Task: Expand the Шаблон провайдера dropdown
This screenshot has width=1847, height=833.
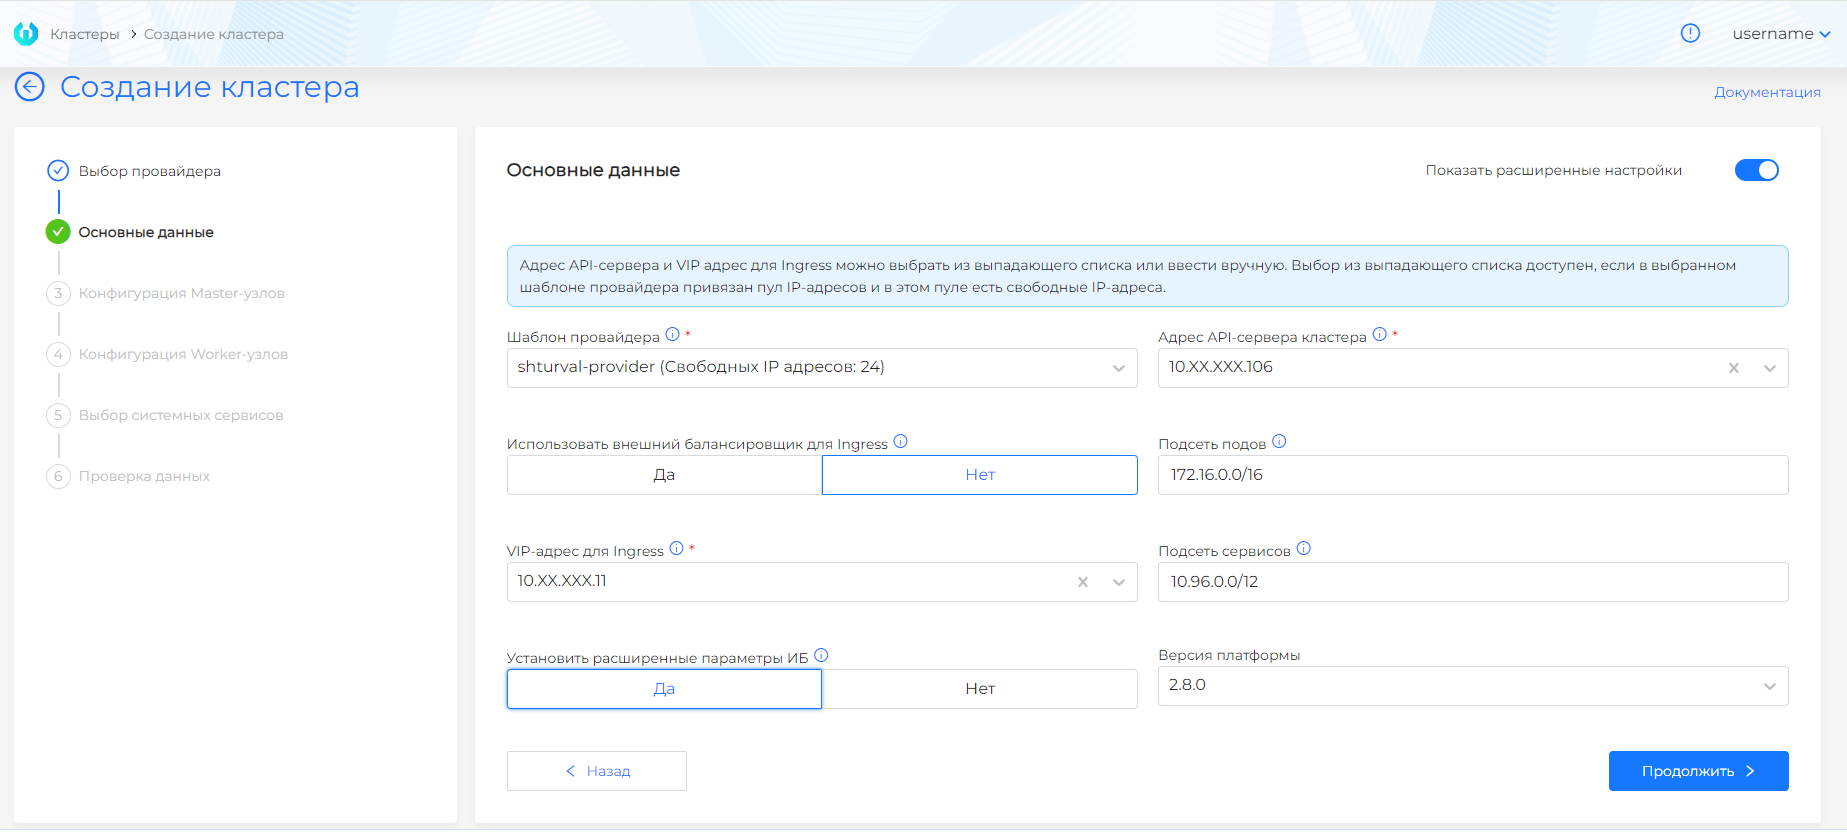Action: pyautogui.click(x=1118, y=368)
